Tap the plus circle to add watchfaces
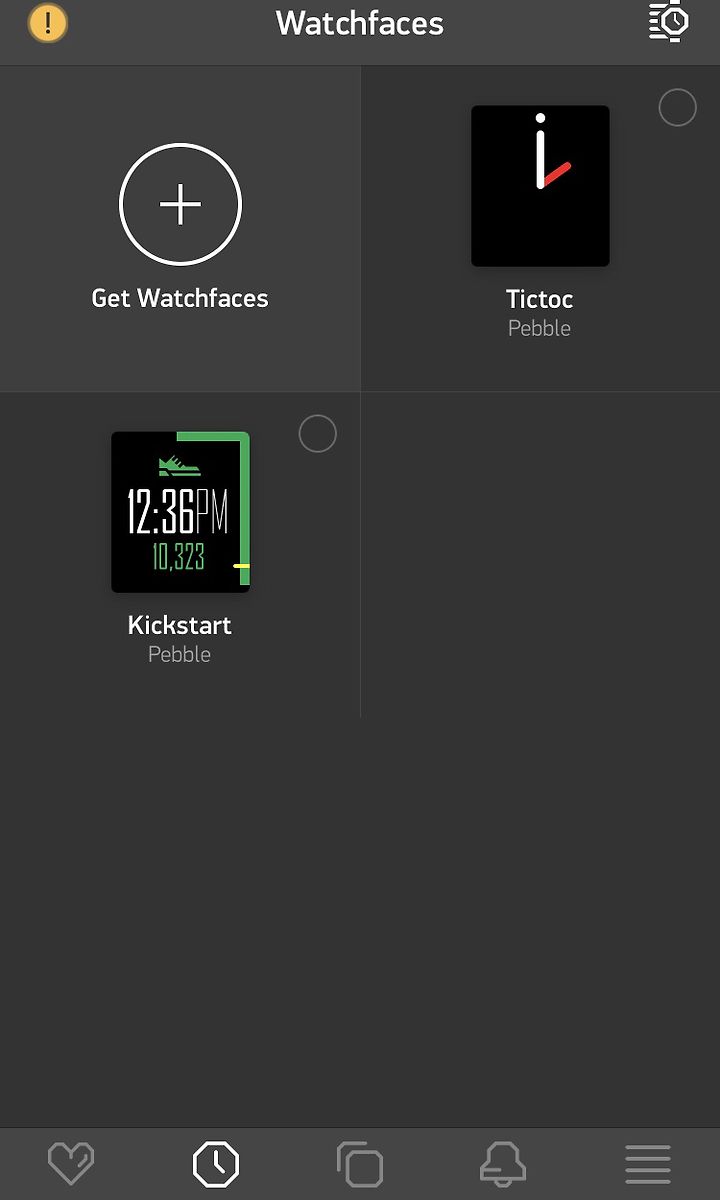The image size is (720, 1200). (x=180, y=204)
